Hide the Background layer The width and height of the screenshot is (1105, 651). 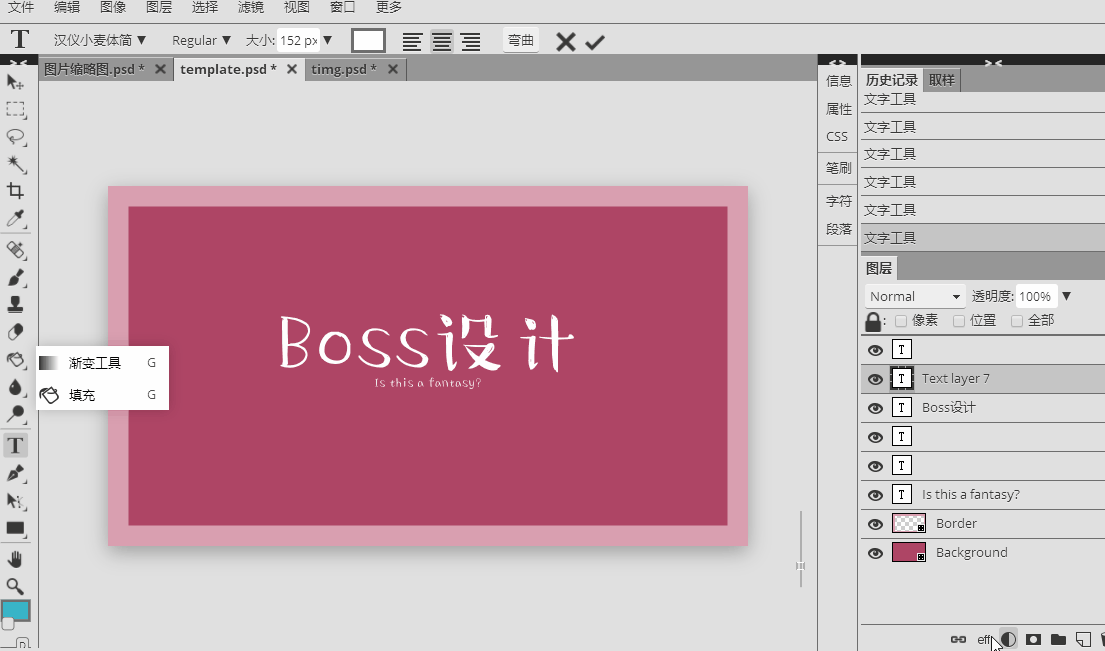tap(875, 553)
